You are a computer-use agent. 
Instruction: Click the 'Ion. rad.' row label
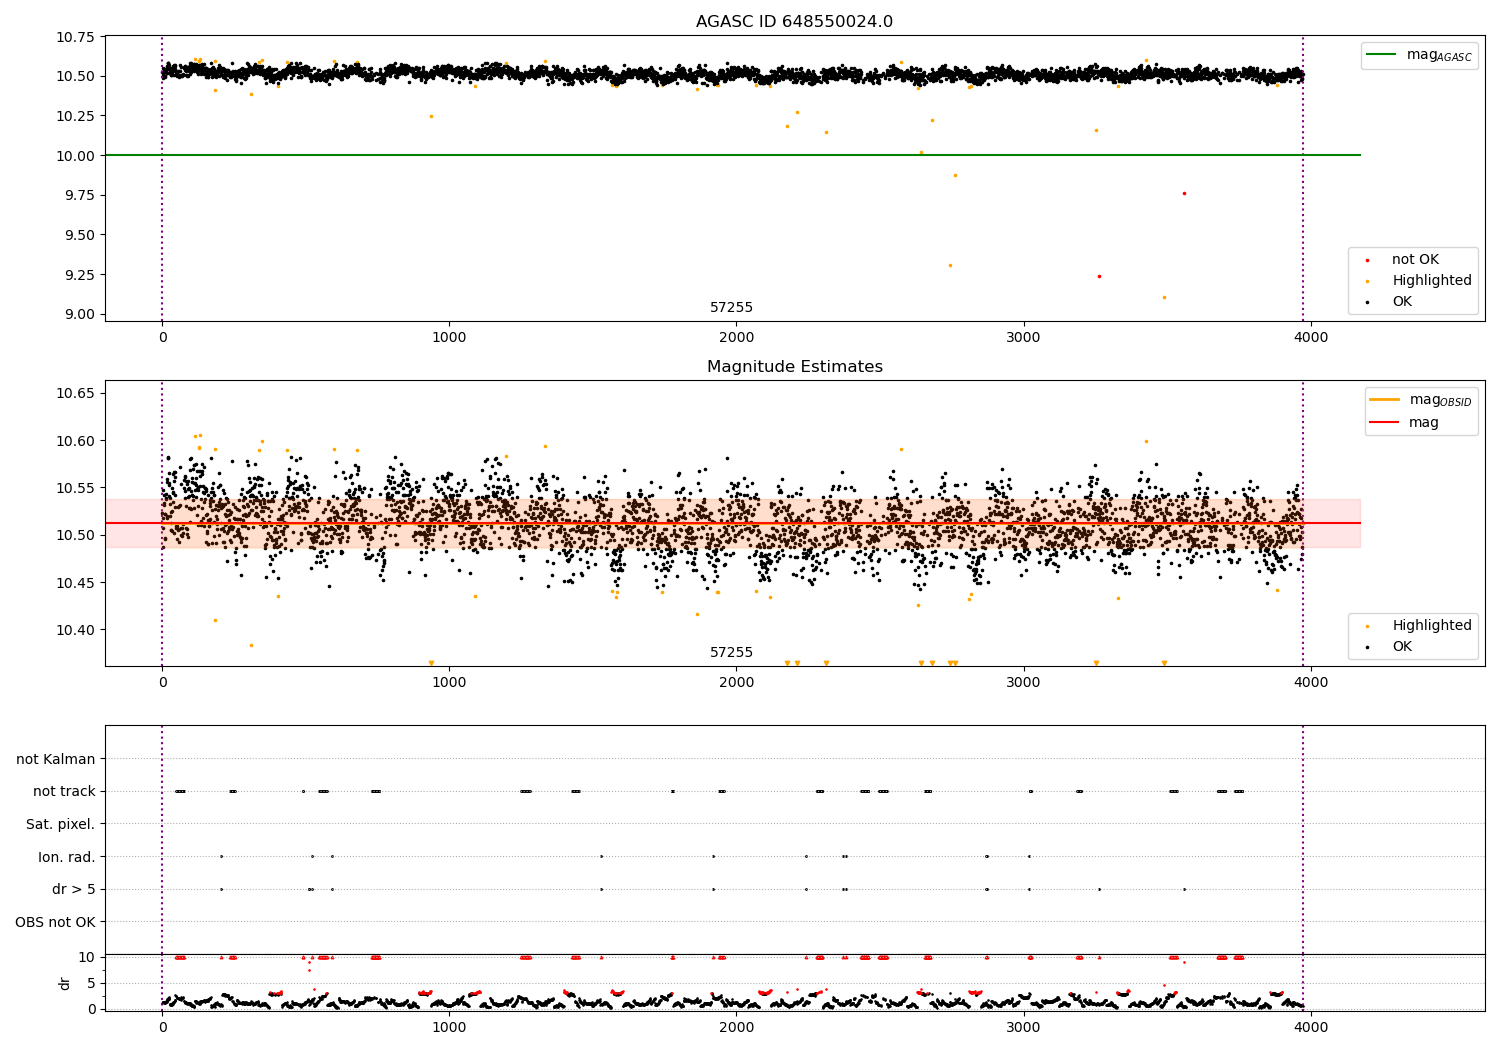pos(67,857)
